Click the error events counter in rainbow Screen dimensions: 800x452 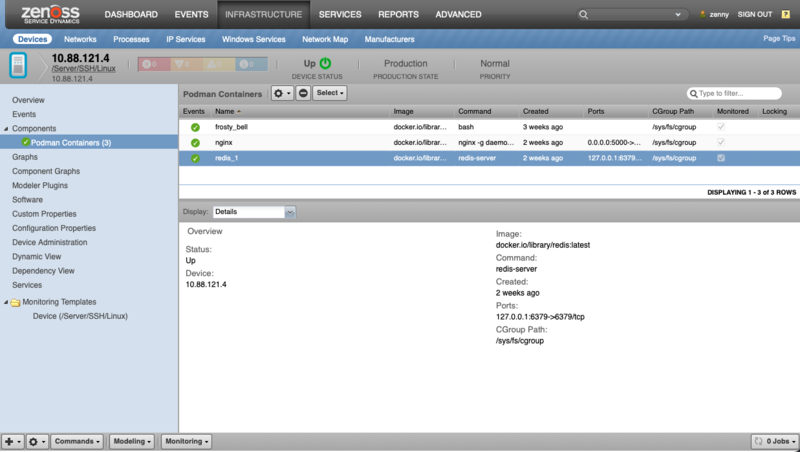(186, 64)
